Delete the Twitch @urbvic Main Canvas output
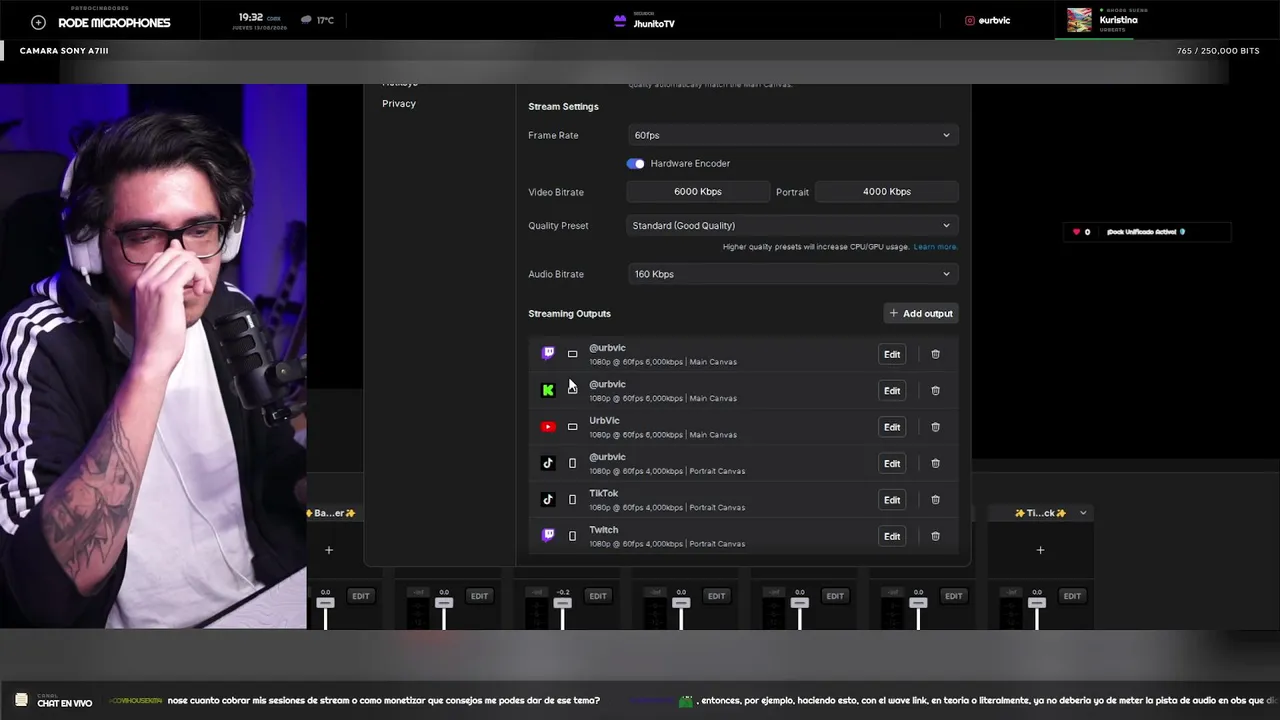Viewport: 1280px width, 720px height. point(936,354)
